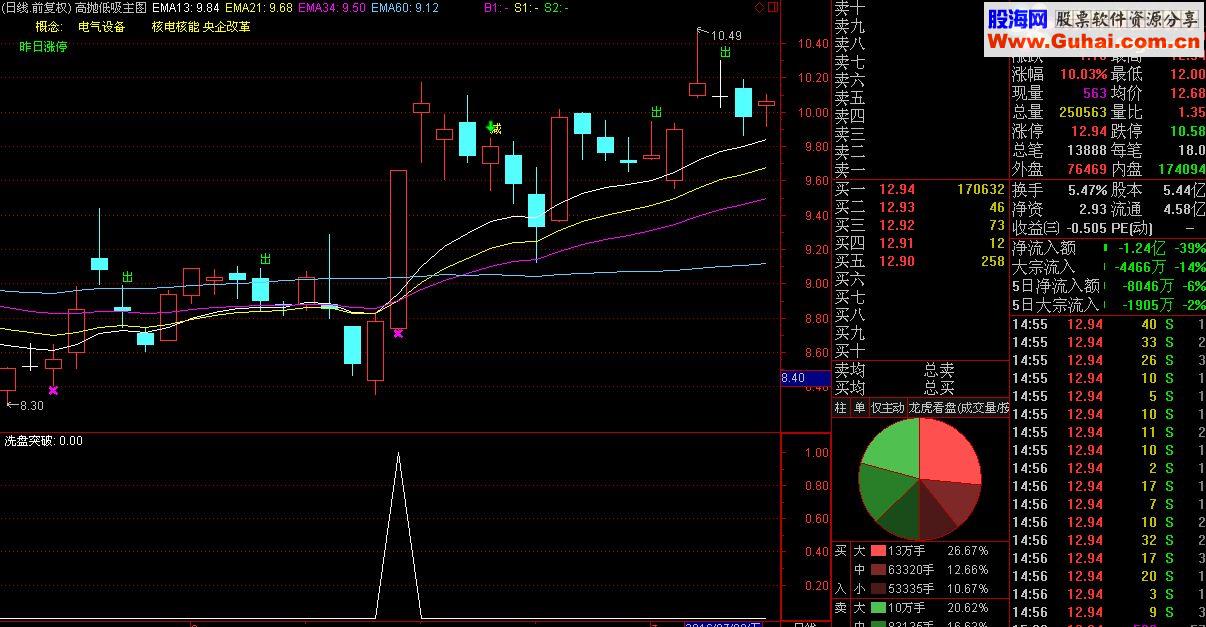Click the 总买 total buy label

(x=939, y=388)
